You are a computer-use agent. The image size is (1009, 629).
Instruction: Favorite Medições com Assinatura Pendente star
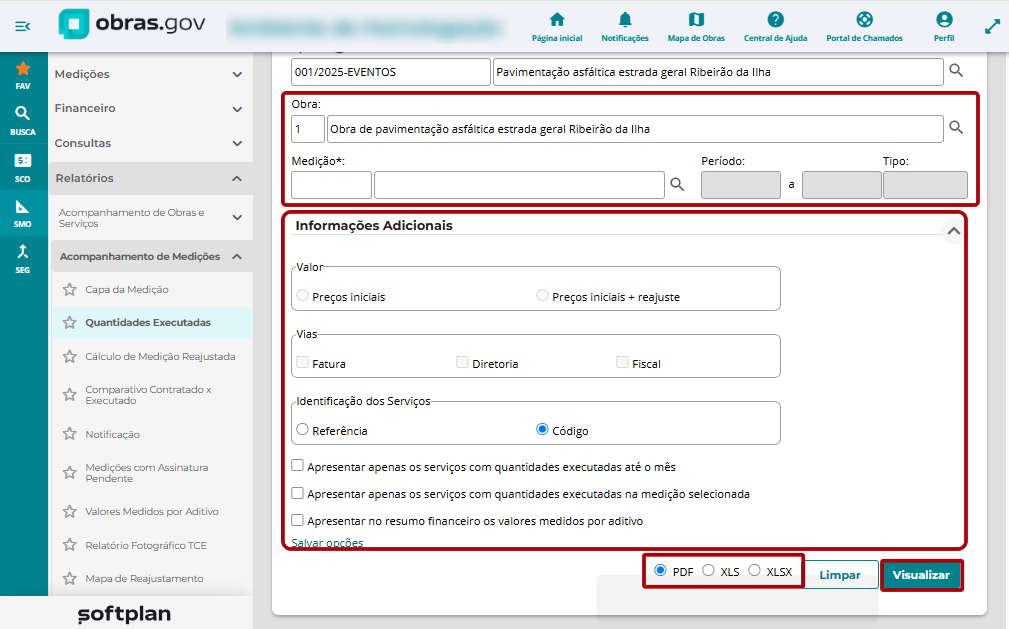(69, 473)
